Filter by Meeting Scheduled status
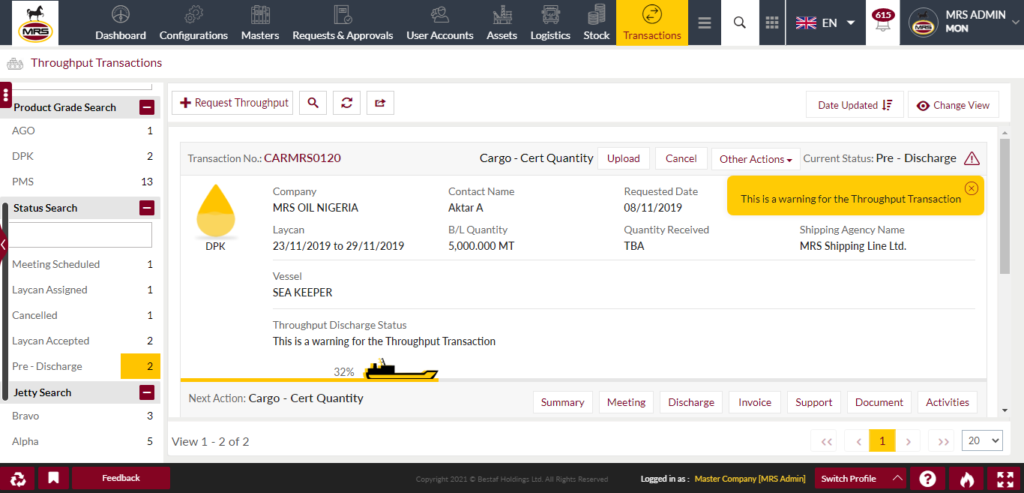The width and height of the screenshot is (1024, 493). point(82,264)
